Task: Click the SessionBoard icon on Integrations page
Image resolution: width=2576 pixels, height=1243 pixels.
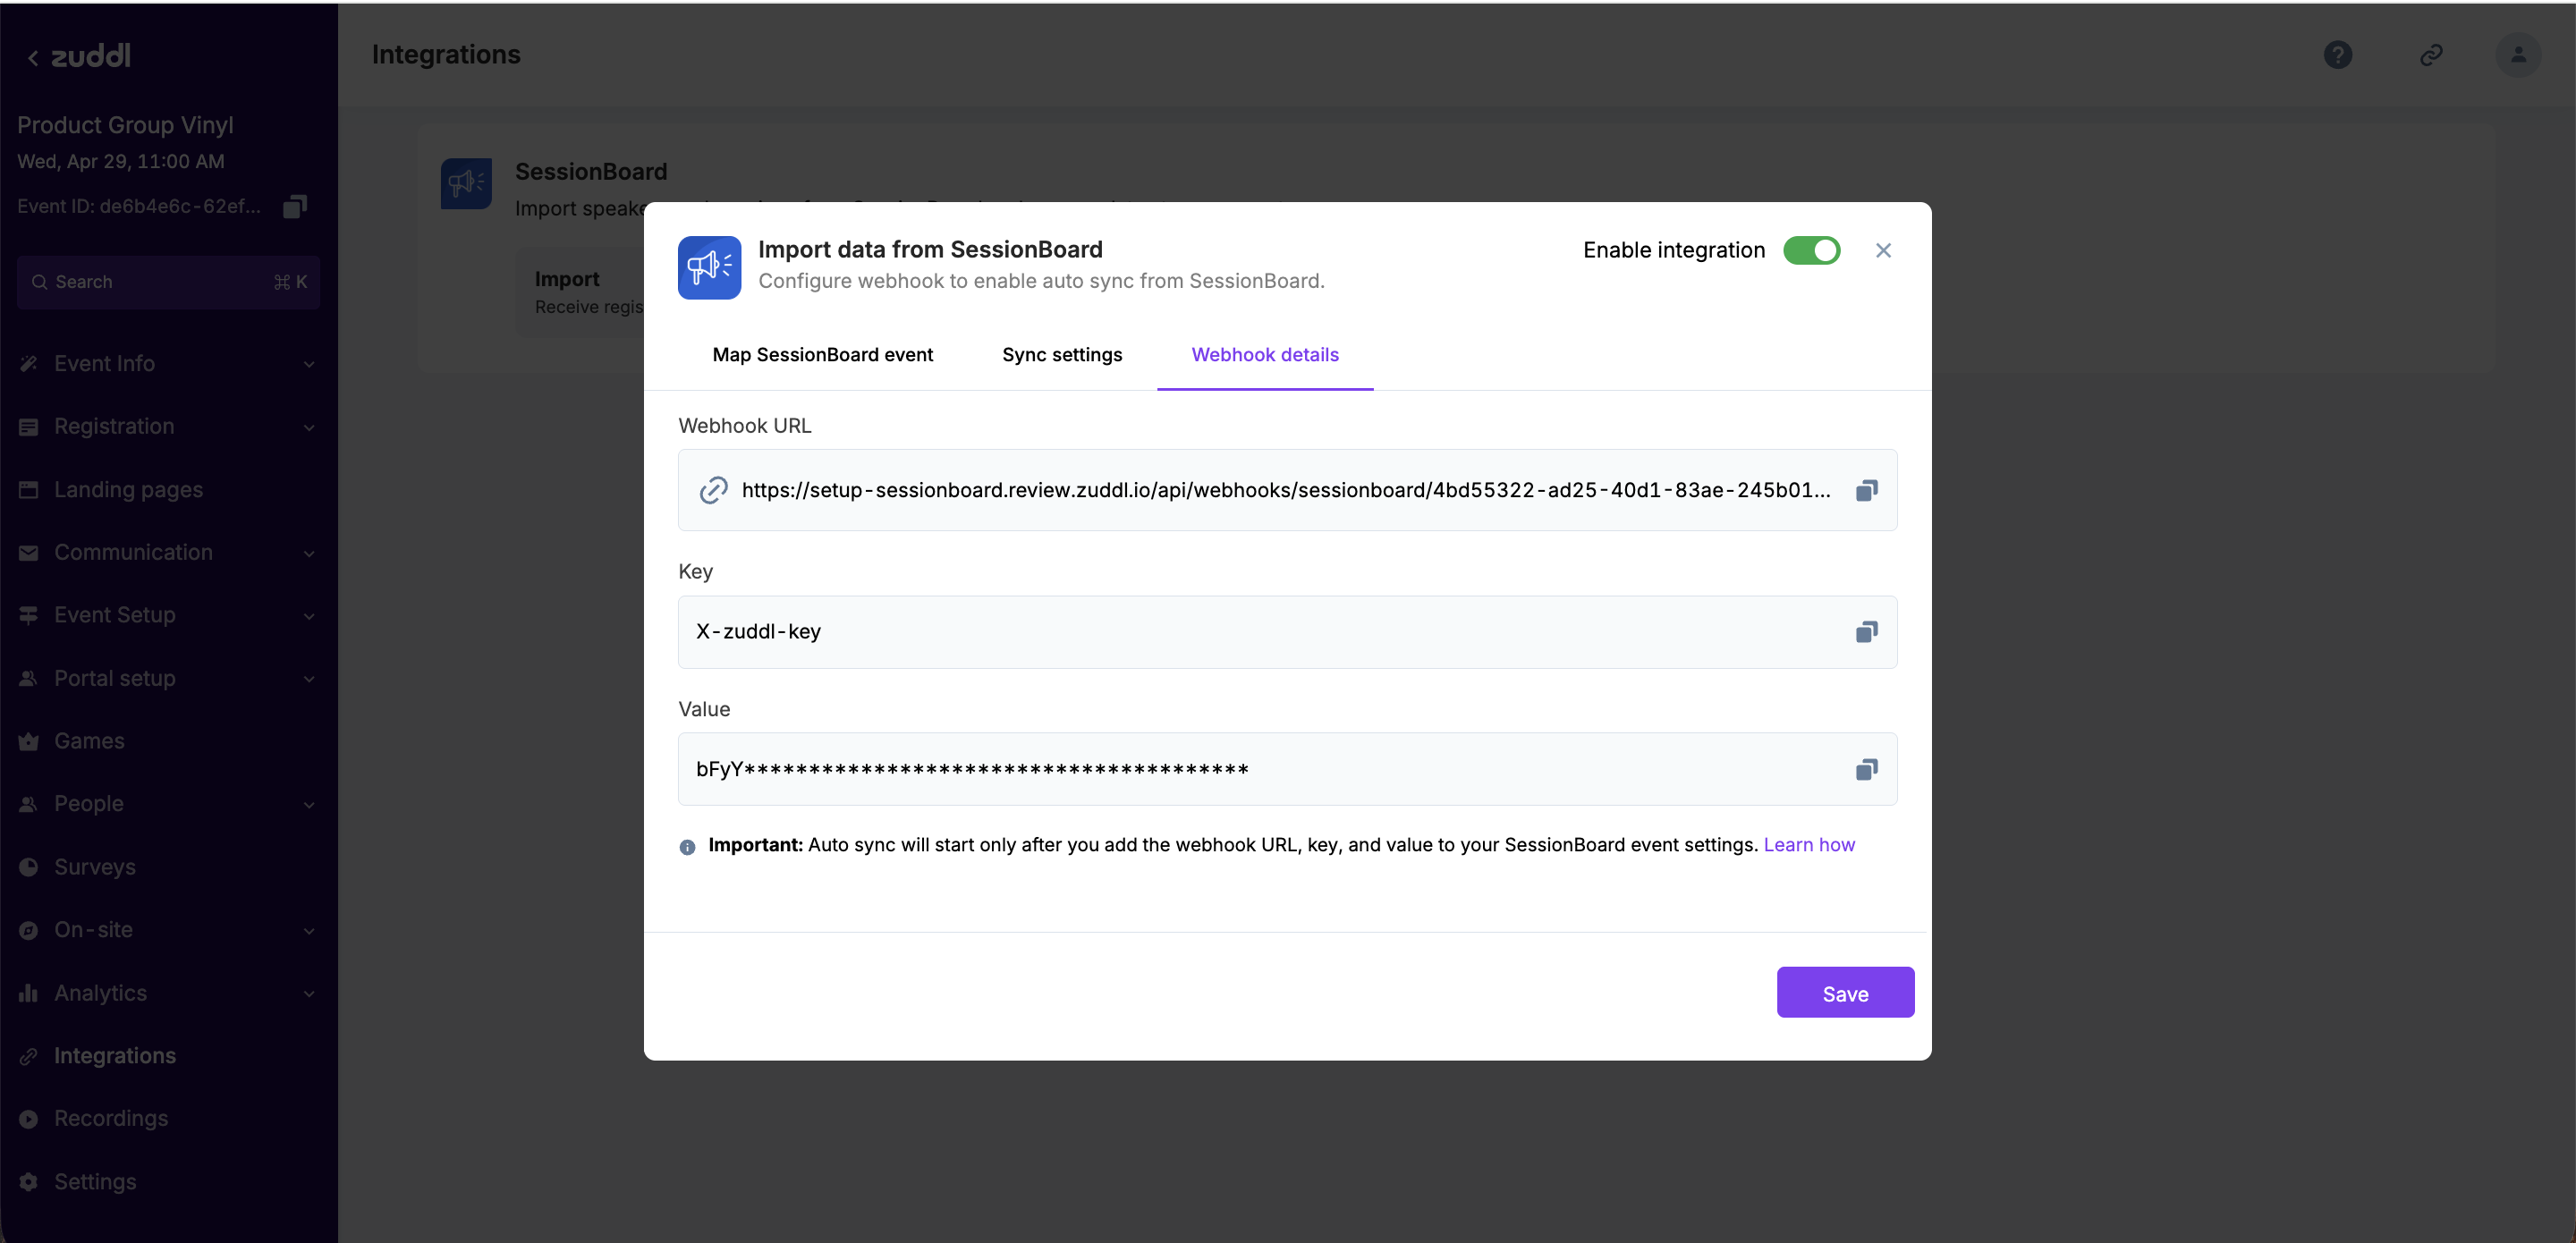Action: (466, 183)
